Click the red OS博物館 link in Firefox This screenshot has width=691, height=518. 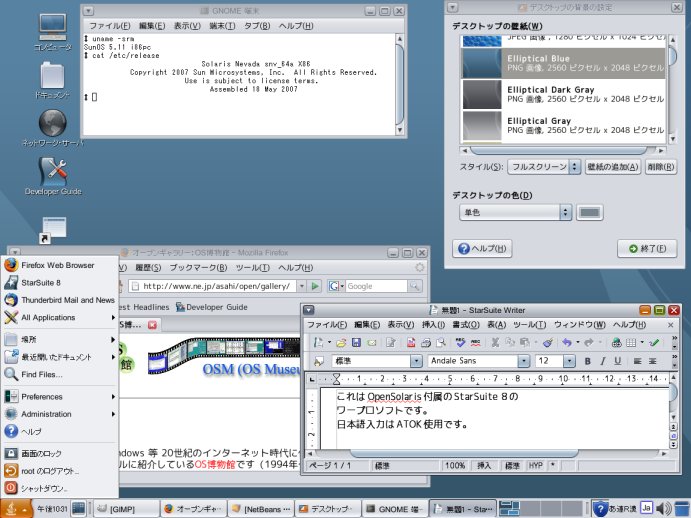click(x=215, y=464)
